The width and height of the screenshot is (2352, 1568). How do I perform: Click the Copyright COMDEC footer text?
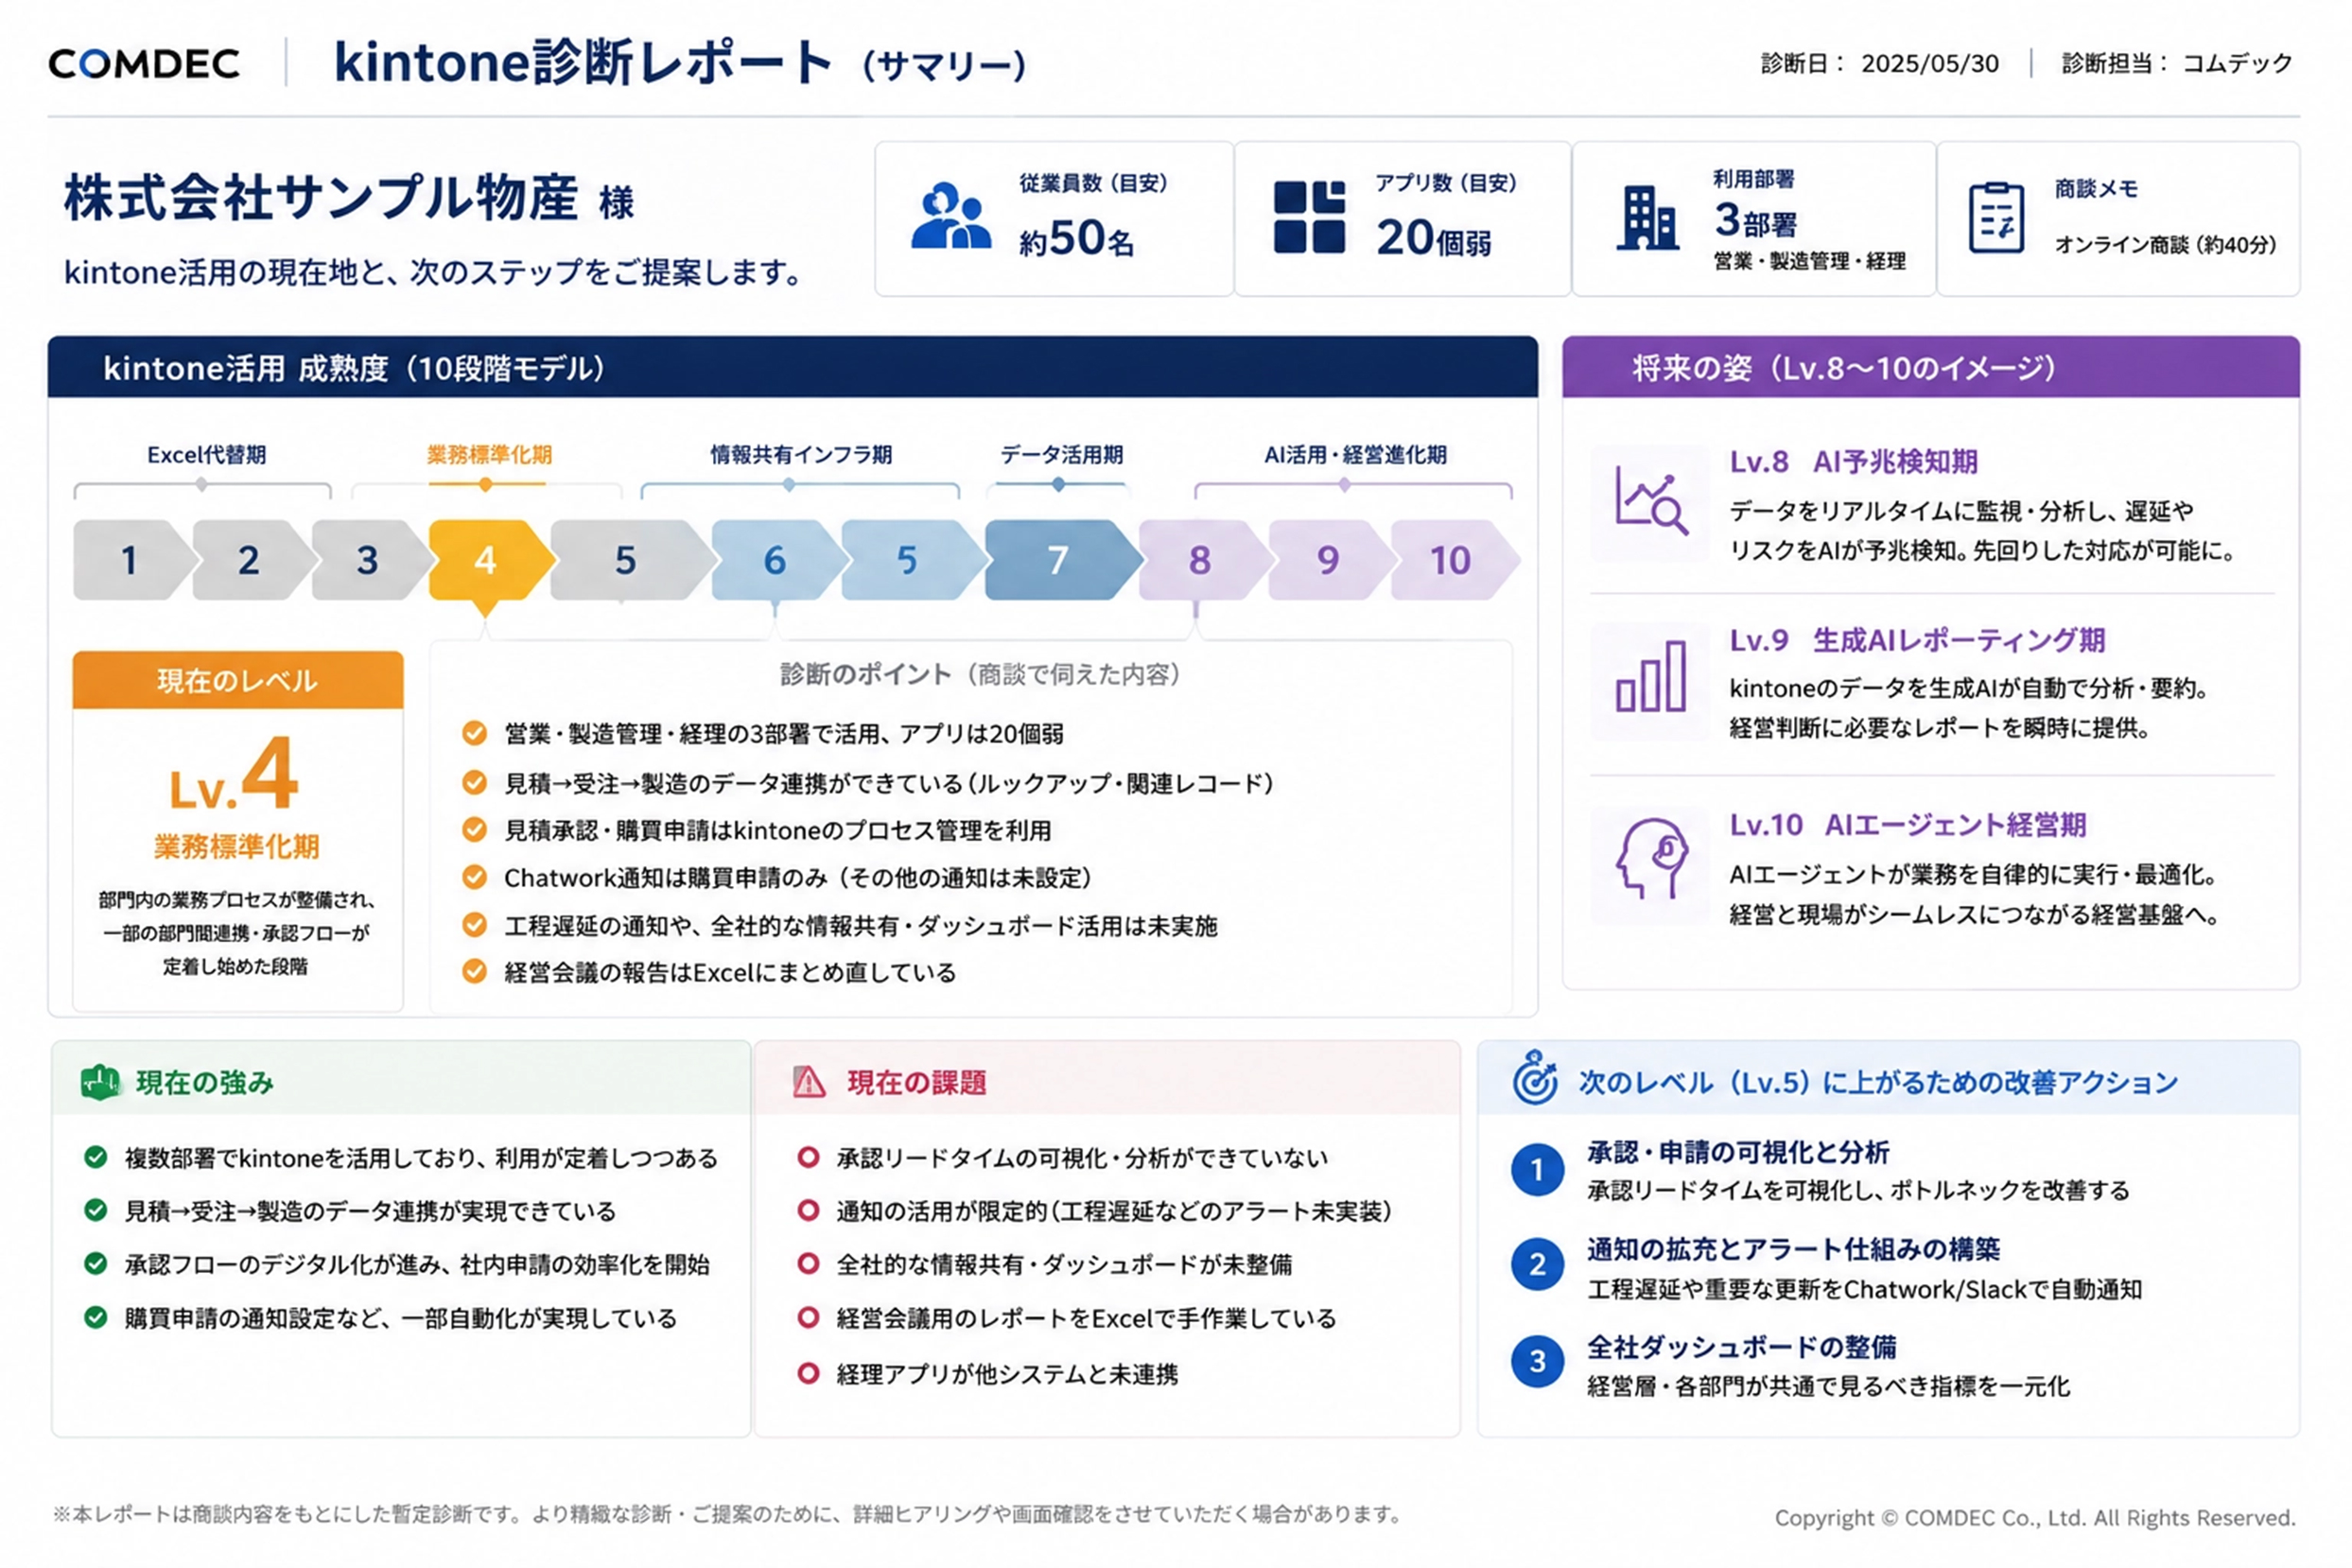click(2034, 1517)
